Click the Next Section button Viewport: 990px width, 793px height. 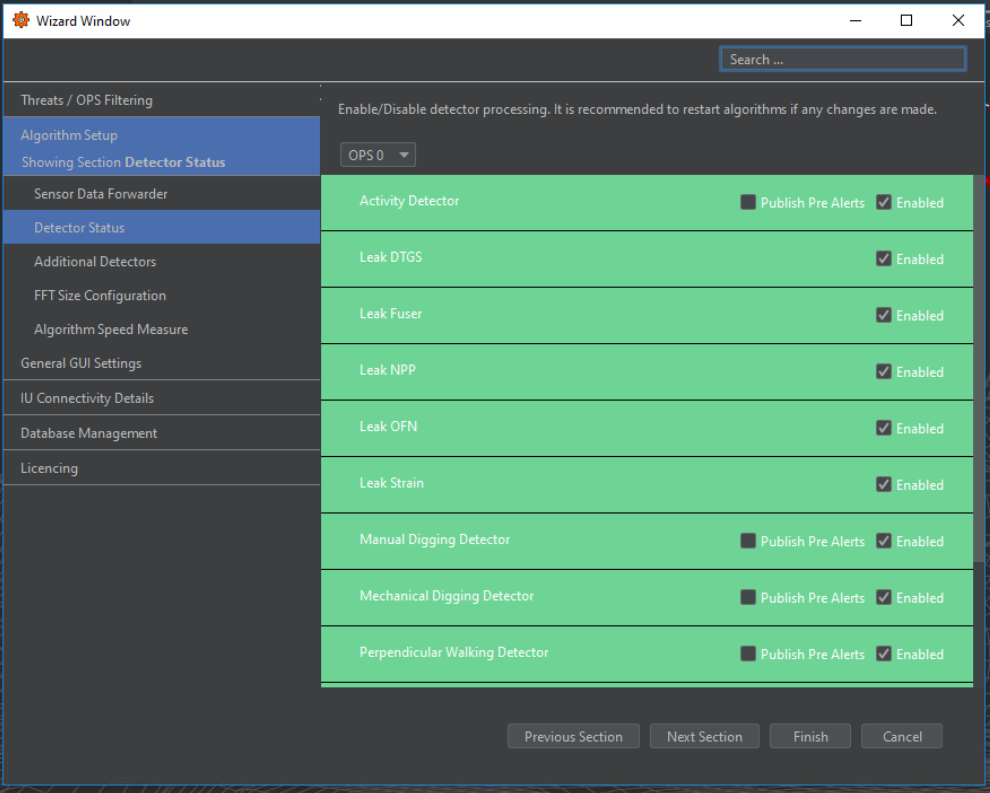[704, 737]
